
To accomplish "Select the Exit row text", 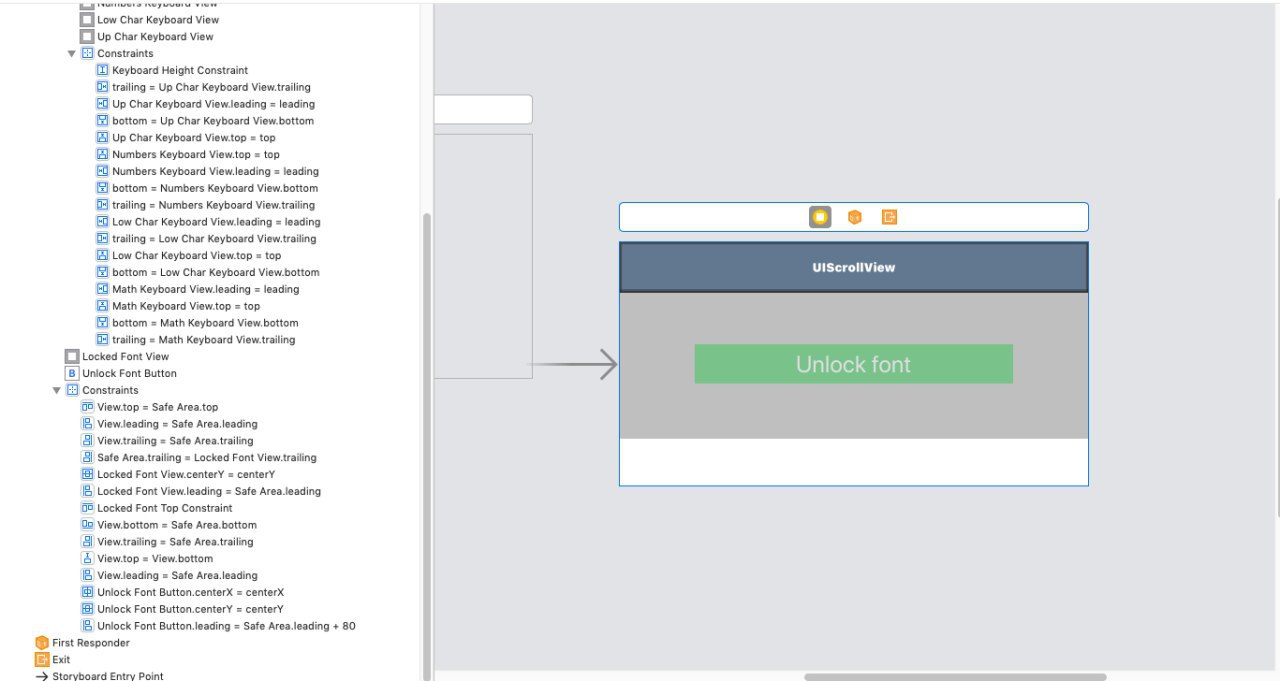I will click(61, 660).
